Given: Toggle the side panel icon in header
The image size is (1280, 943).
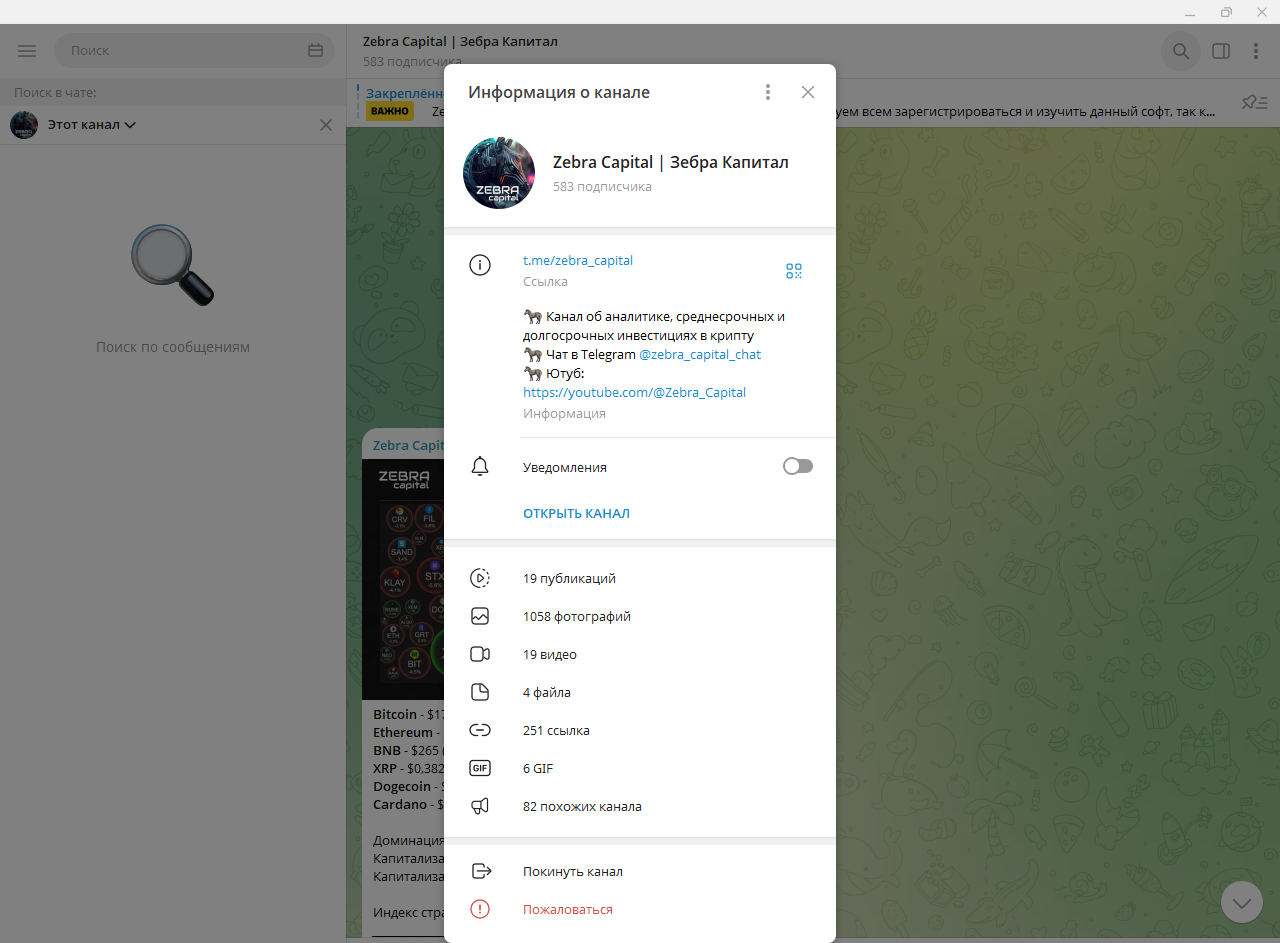Looking at the screenshot, I should coord(1221,51).
